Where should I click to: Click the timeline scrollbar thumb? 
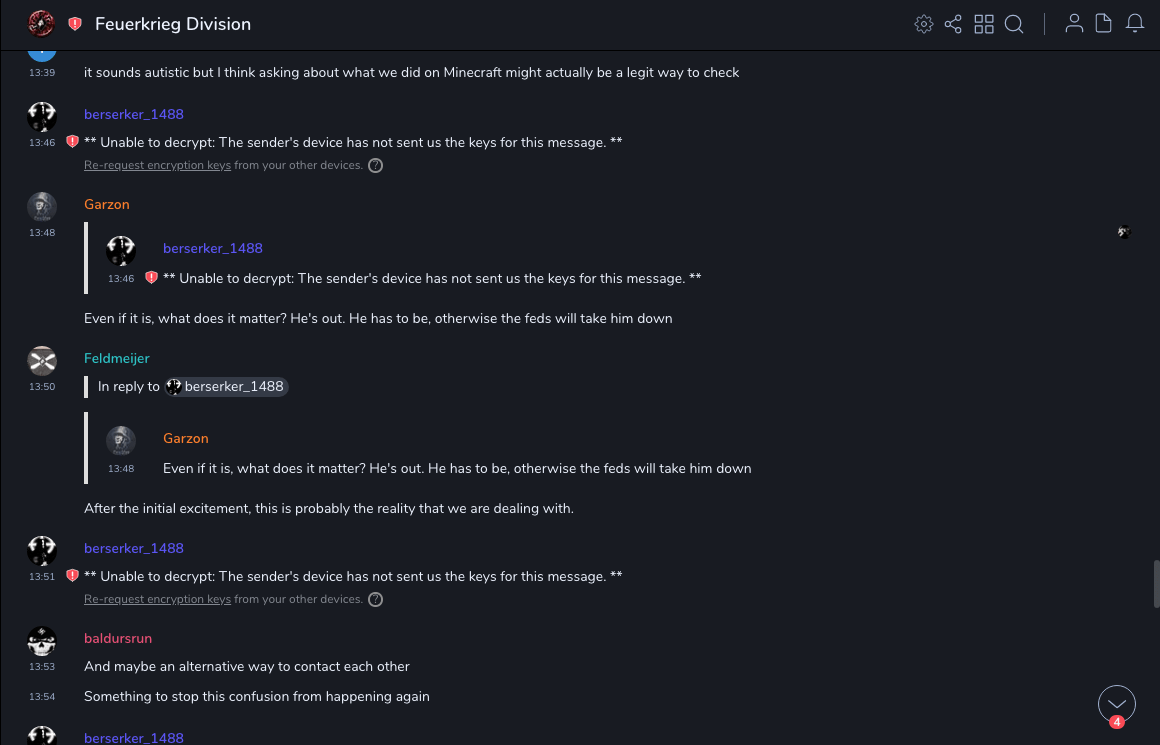pos(1156,583)
